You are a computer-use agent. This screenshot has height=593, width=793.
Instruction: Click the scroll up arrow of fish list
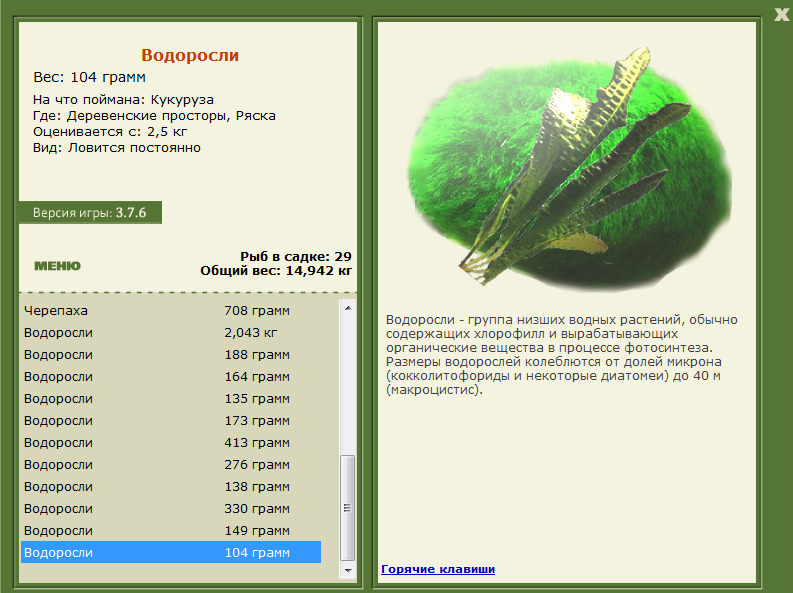[348, 308]
